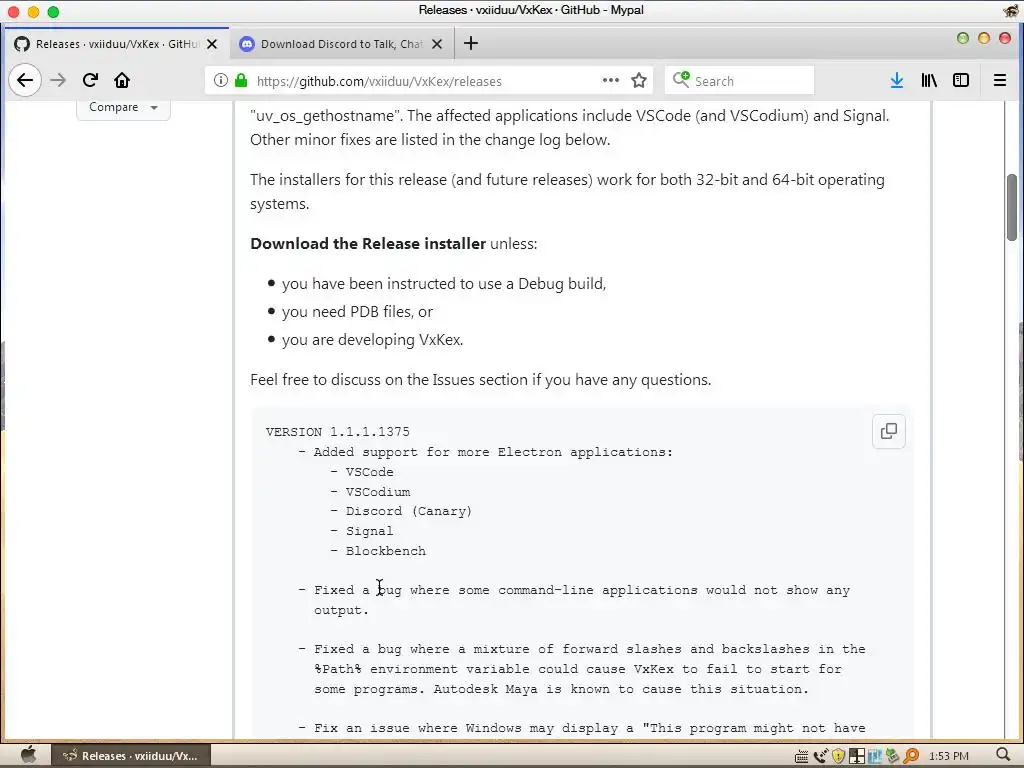Click the phone tray icon

[x=820, y=756]
